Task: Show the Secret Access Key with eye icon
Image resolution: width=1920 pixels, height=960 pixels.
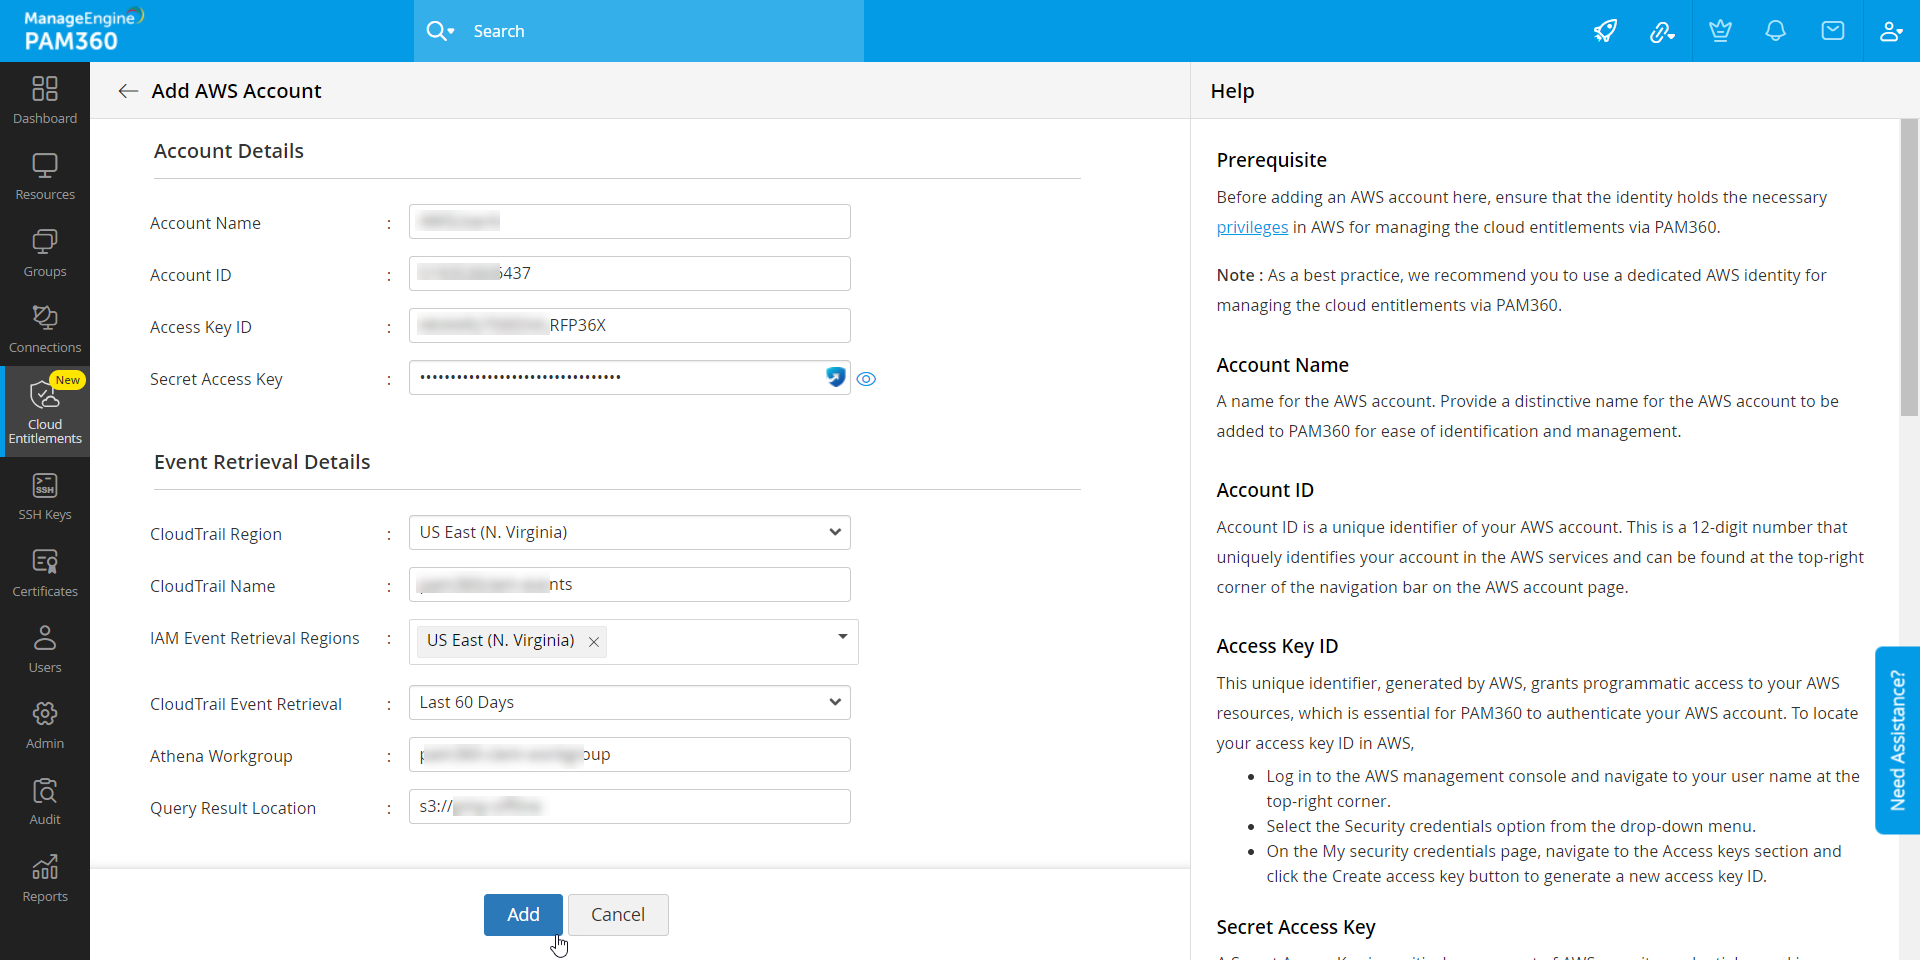Action: (866, 379)
